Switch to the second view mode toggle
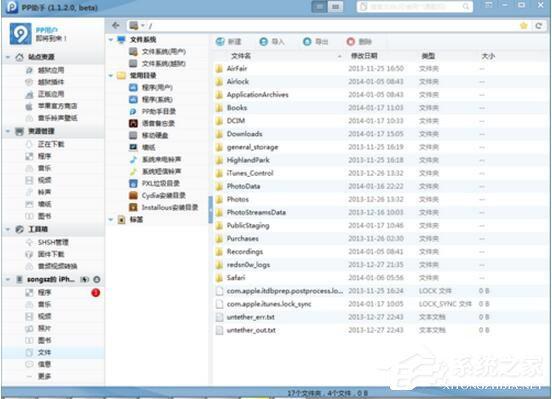Image resolution: width=552 pixels, height=399 pixels. [x=335, y=7]
